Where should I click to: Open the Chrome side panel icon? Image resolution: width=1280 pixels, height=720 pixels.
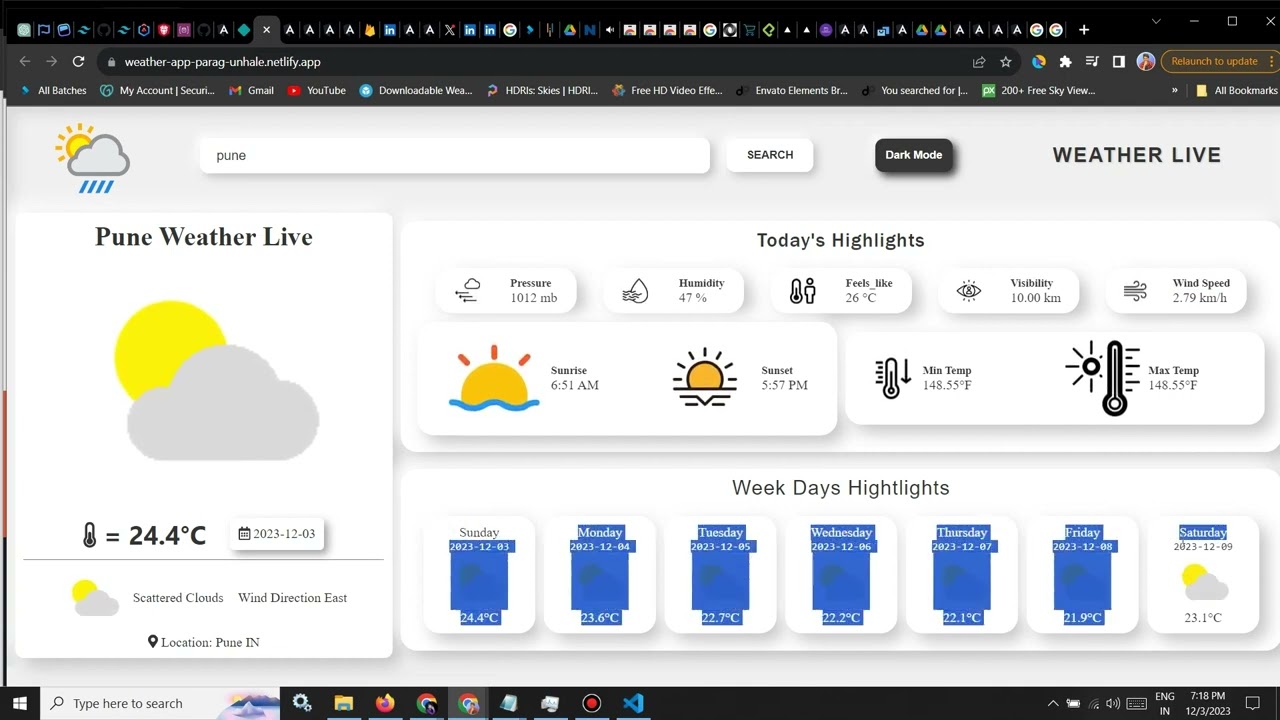click(1118, 62)
